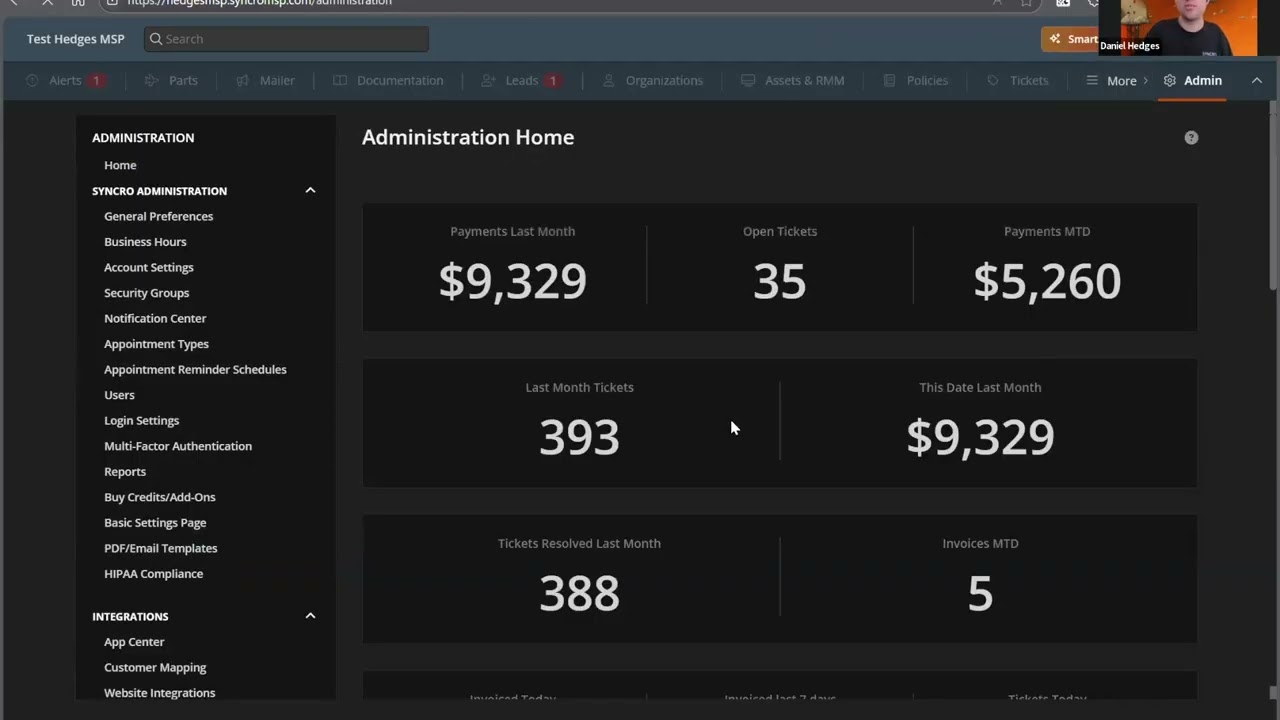Click the Last Month Tickets value 393
Viewport: 1280px width, 720px height.
coord(579,438)
